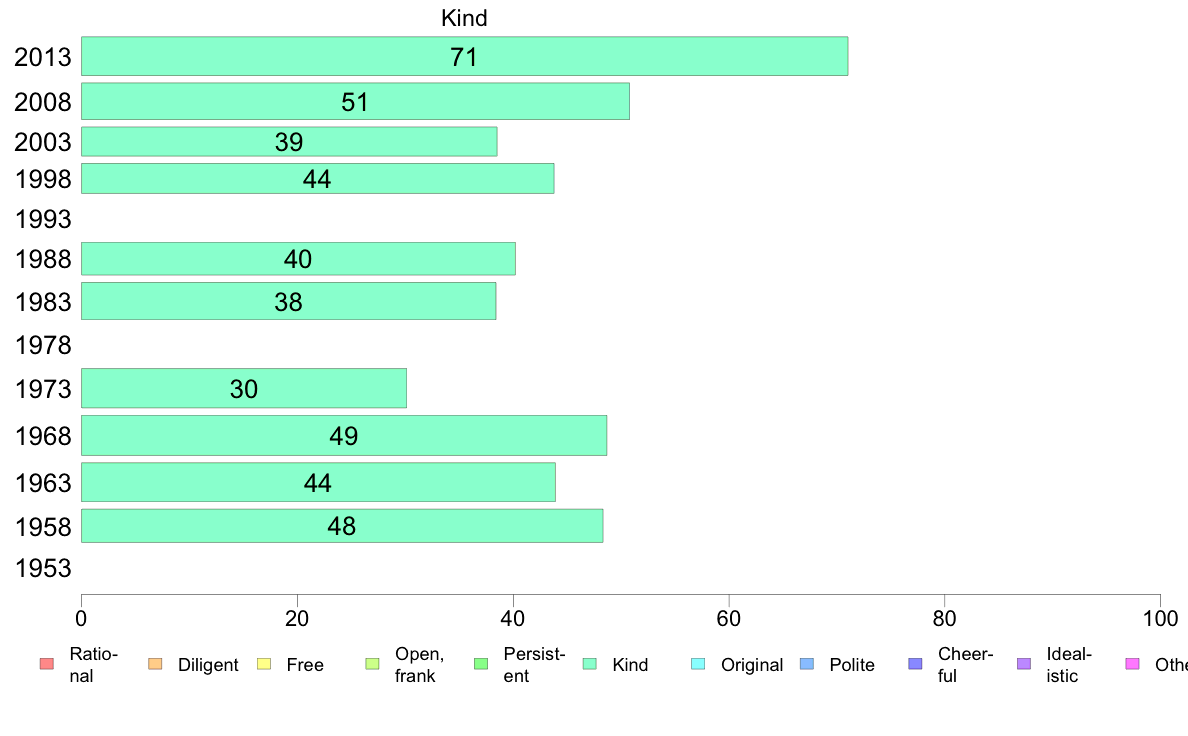Select the 2003 bar showing 39
This screenshot has height=736, width=1188.
(x=289, y=142)
